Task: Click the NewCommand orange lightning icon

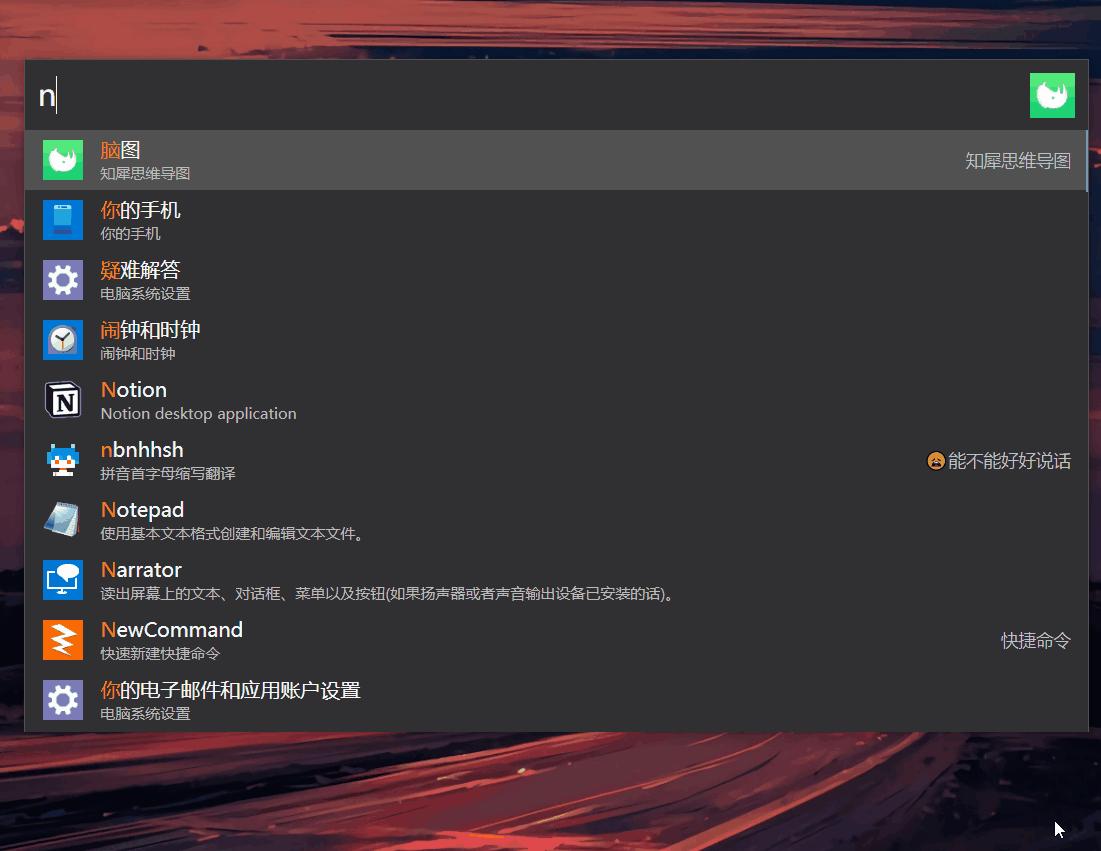Action: (x=62, y=640)
